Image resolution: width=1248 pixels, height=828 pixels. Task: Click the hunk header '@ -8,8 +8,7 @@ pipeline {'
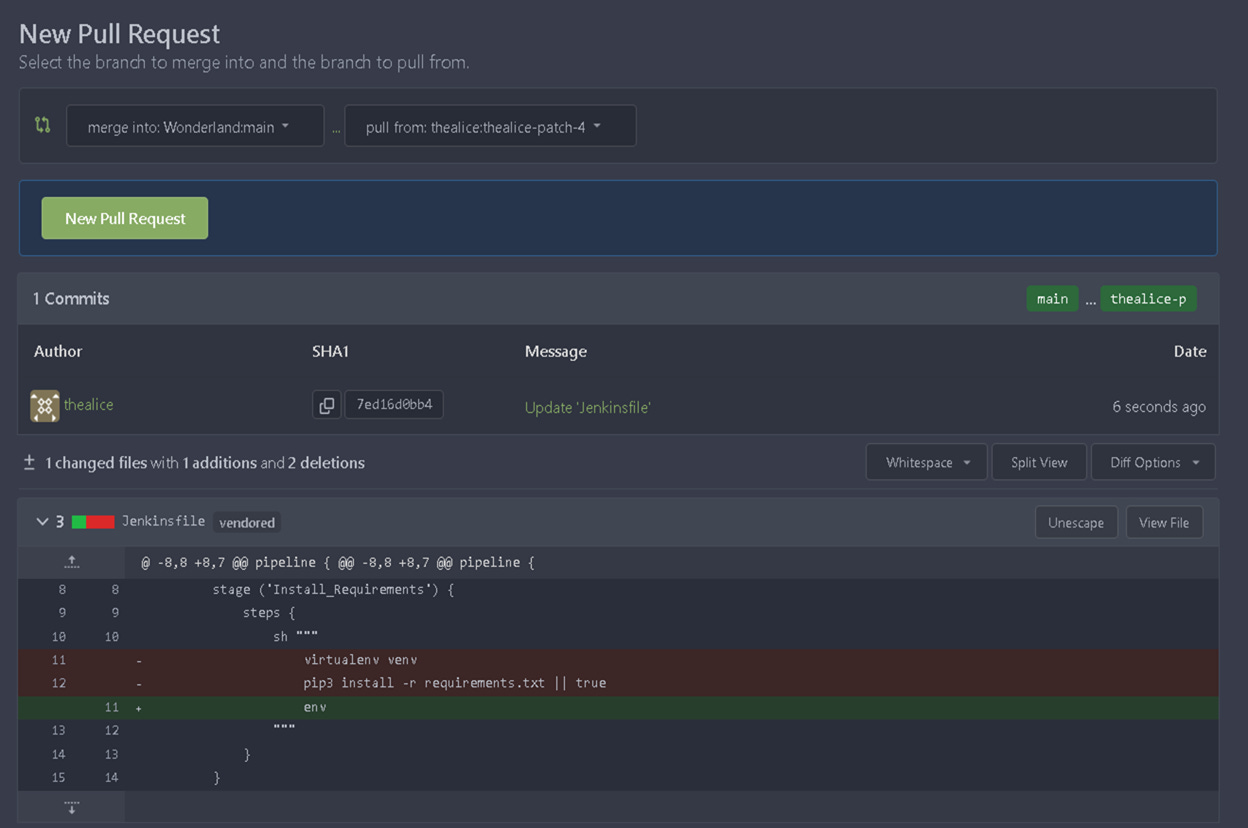pos(337,563)
